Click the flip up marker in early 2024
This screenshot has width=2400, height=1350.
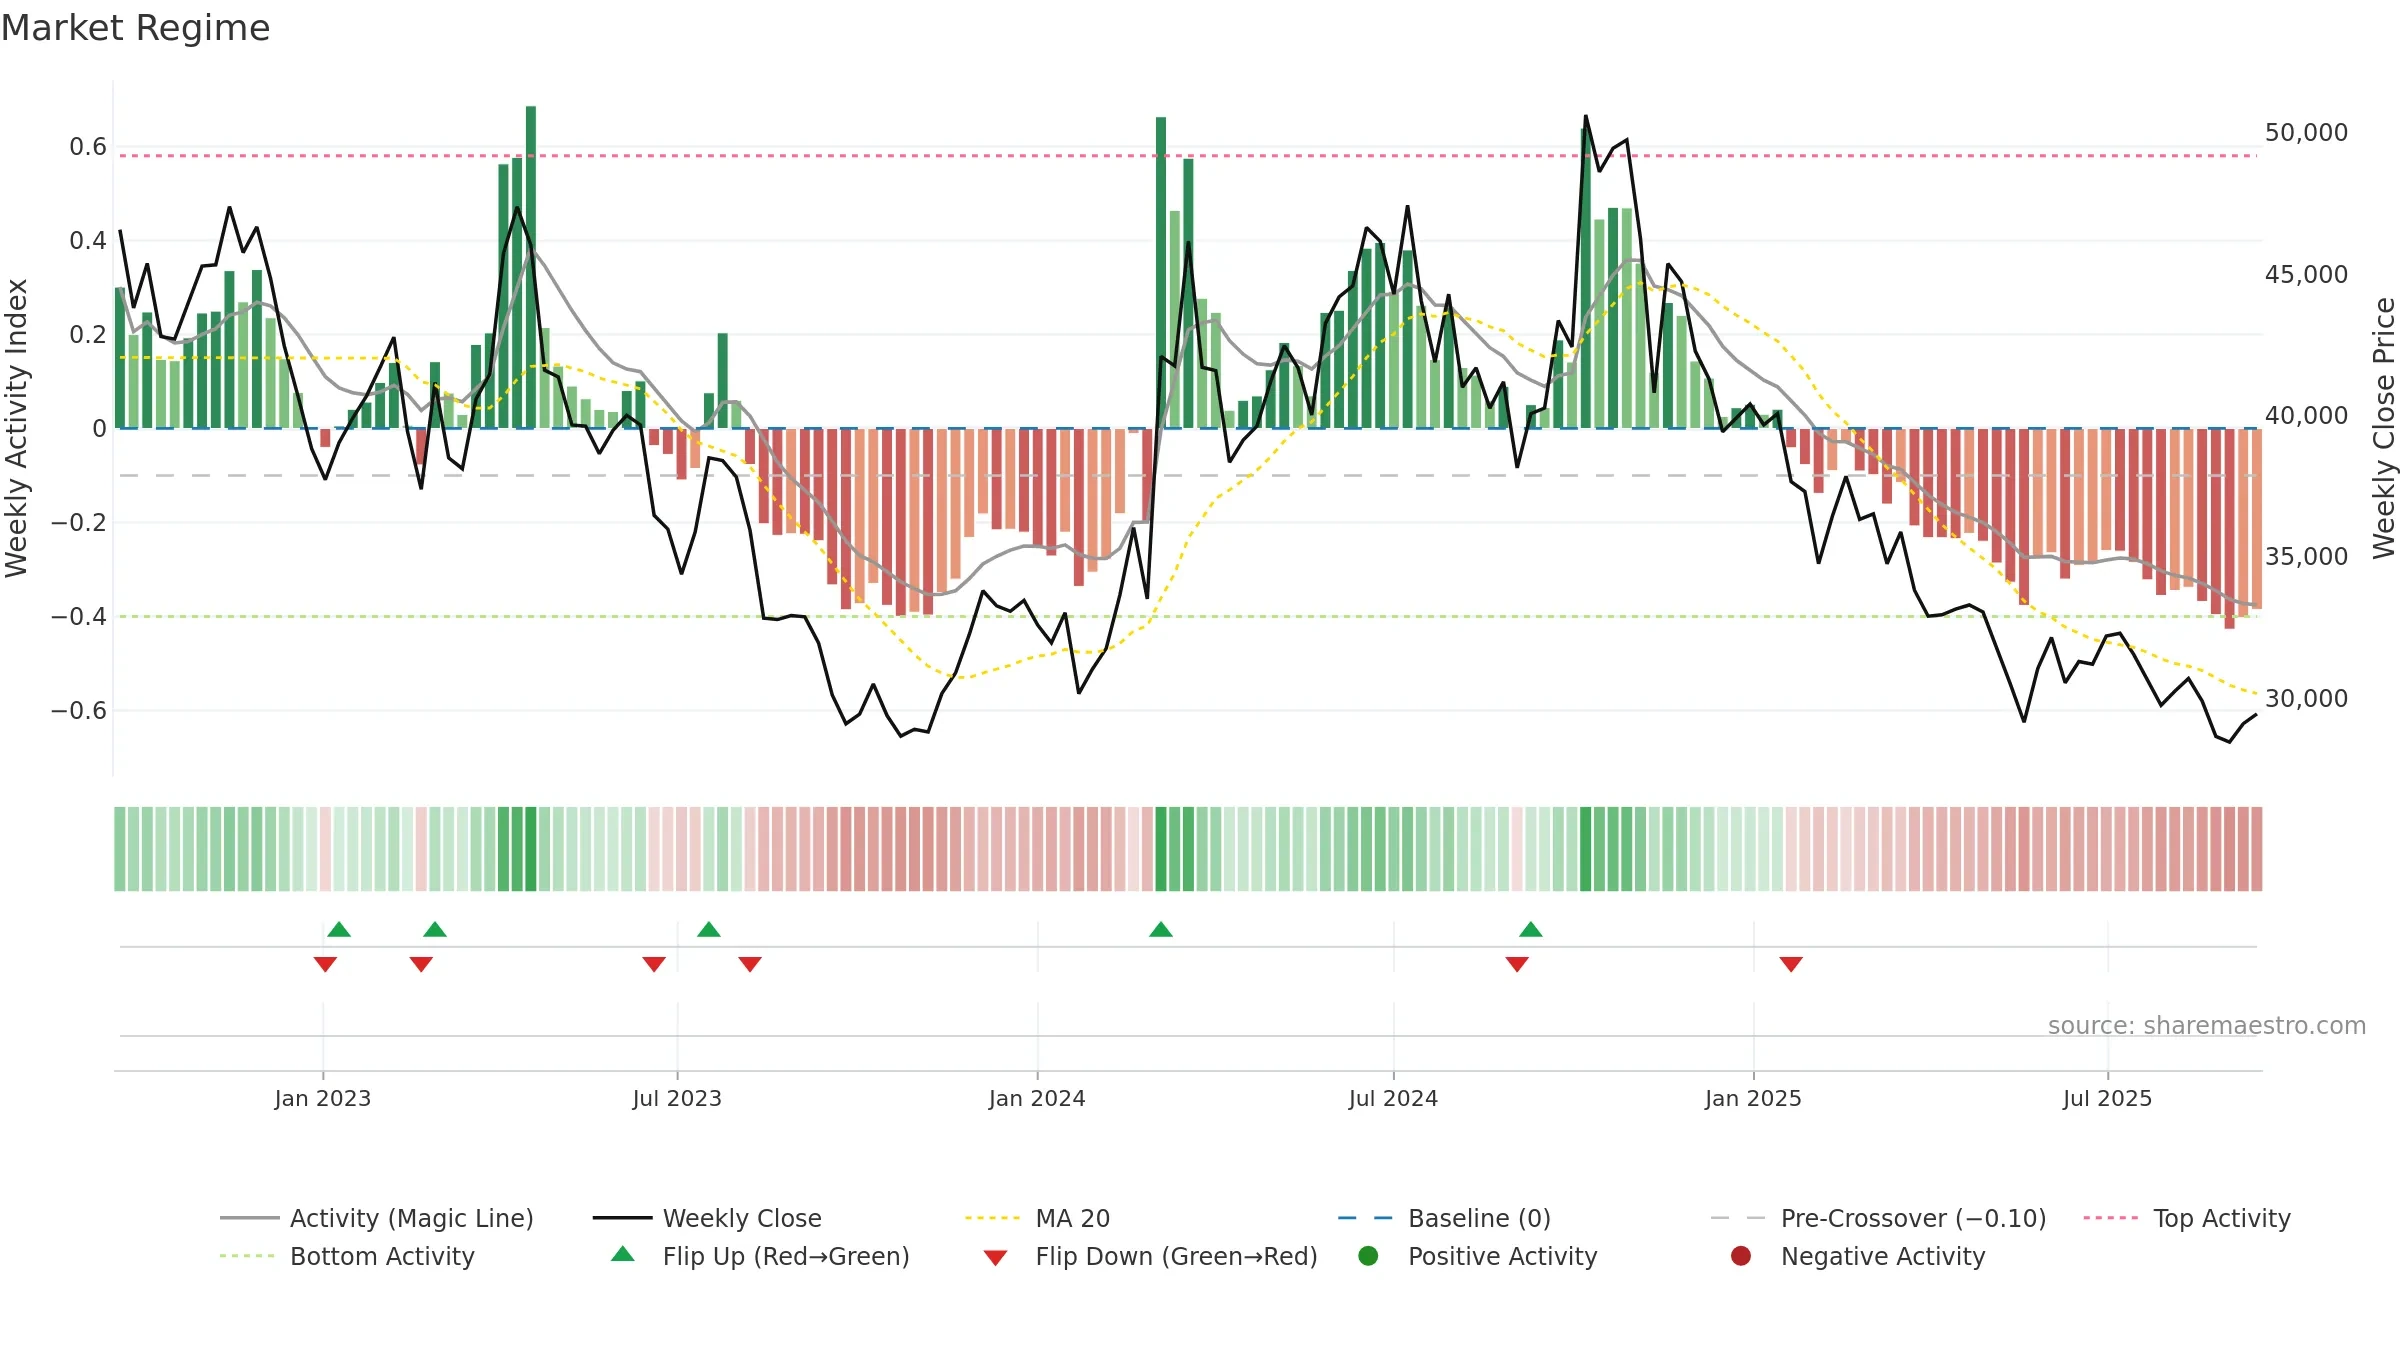(x=1161, y=929)
